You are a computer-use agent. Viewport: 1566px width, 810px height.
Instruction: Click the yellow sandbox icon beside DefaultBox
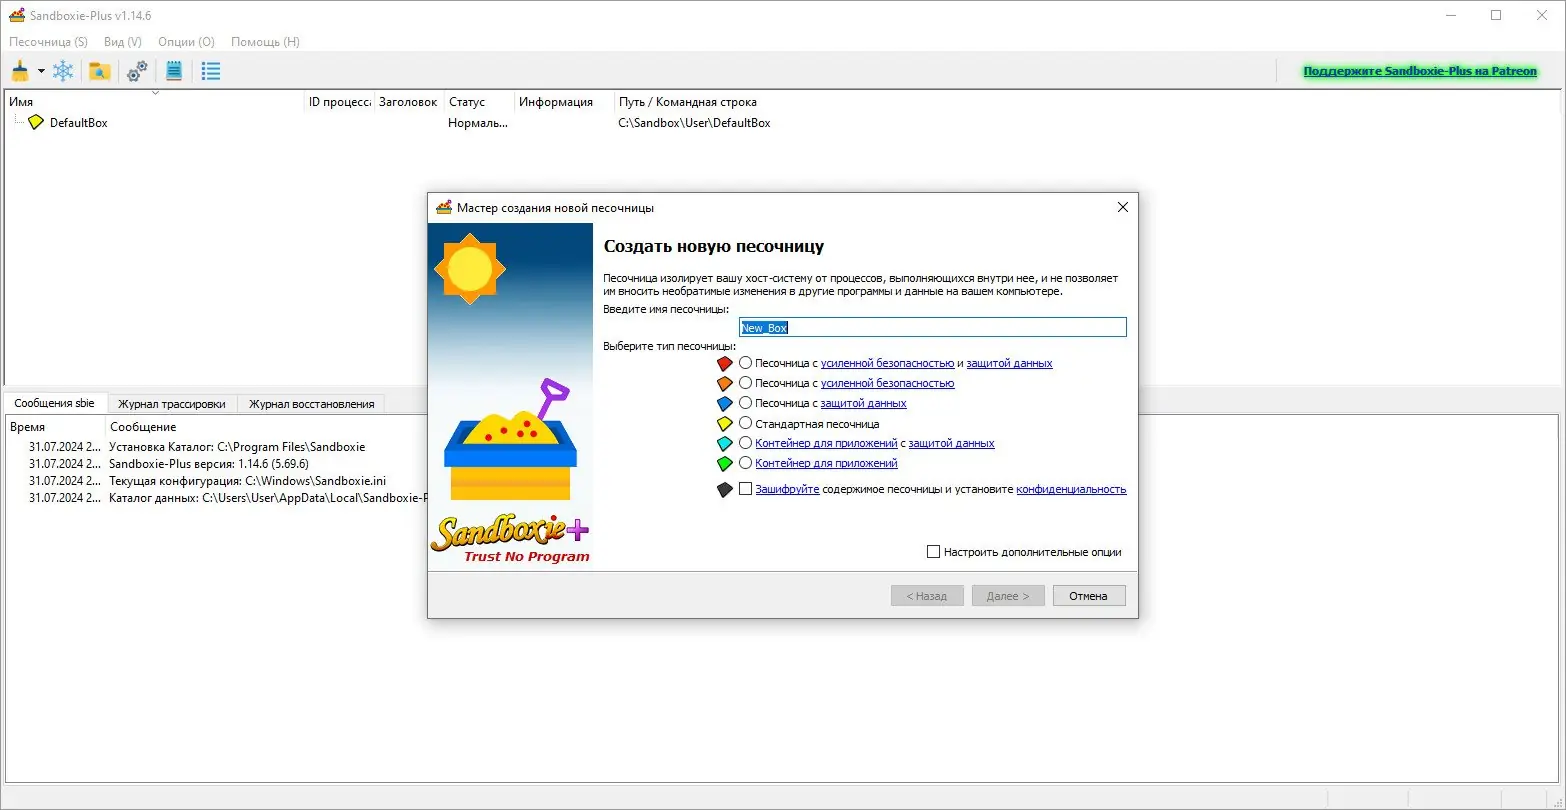tap(36, 122)
